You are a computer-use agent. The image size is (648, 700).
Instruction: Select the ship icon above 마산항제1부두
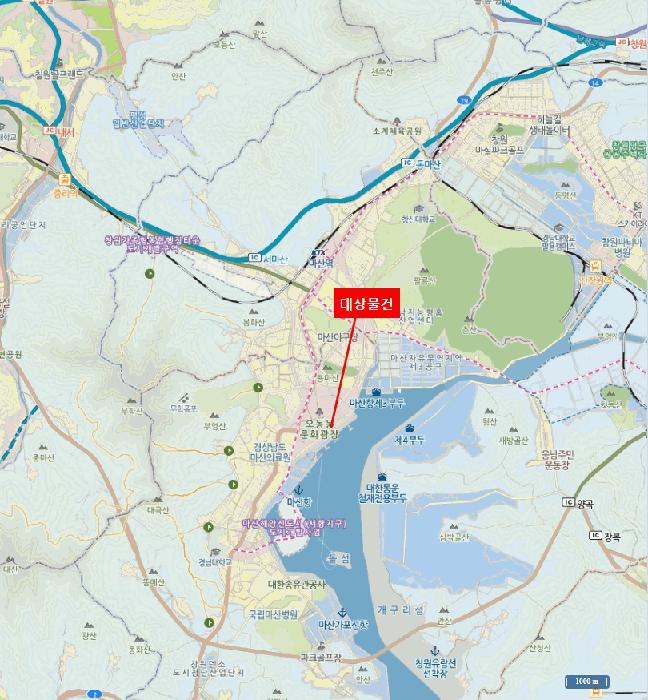click(x=376, y=392)
